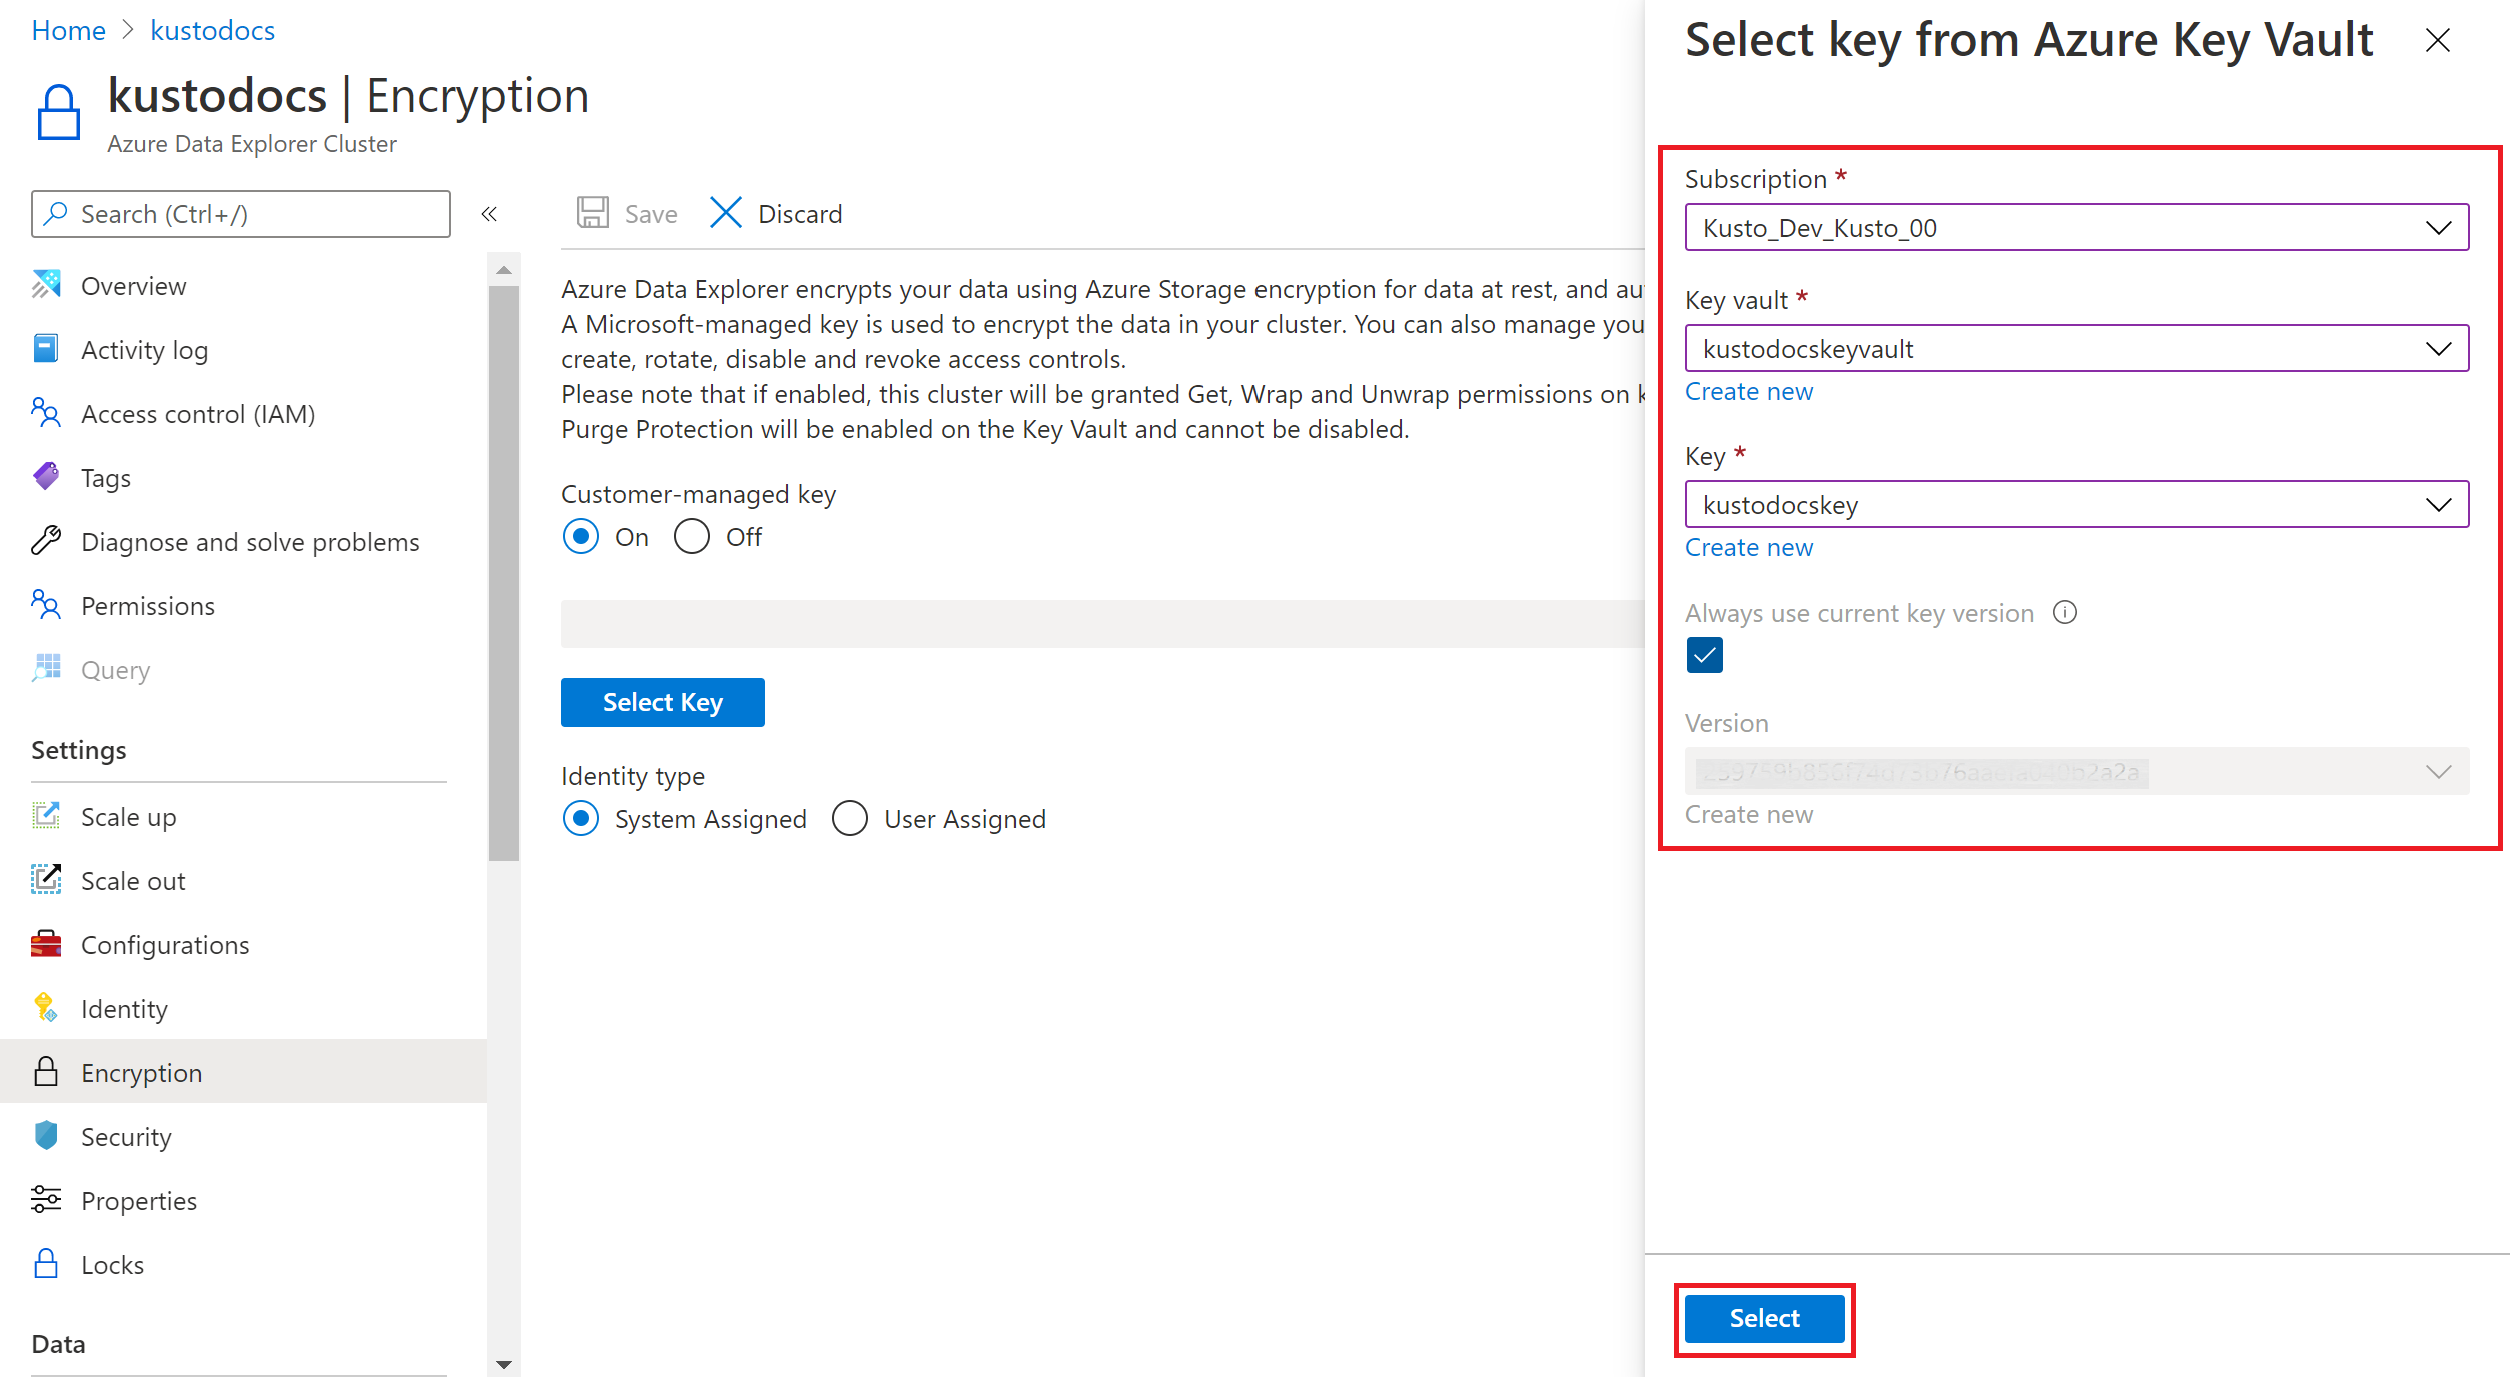Click Create new link under Key vault
This screenshot has width=2510, height=1377.
1749,392
